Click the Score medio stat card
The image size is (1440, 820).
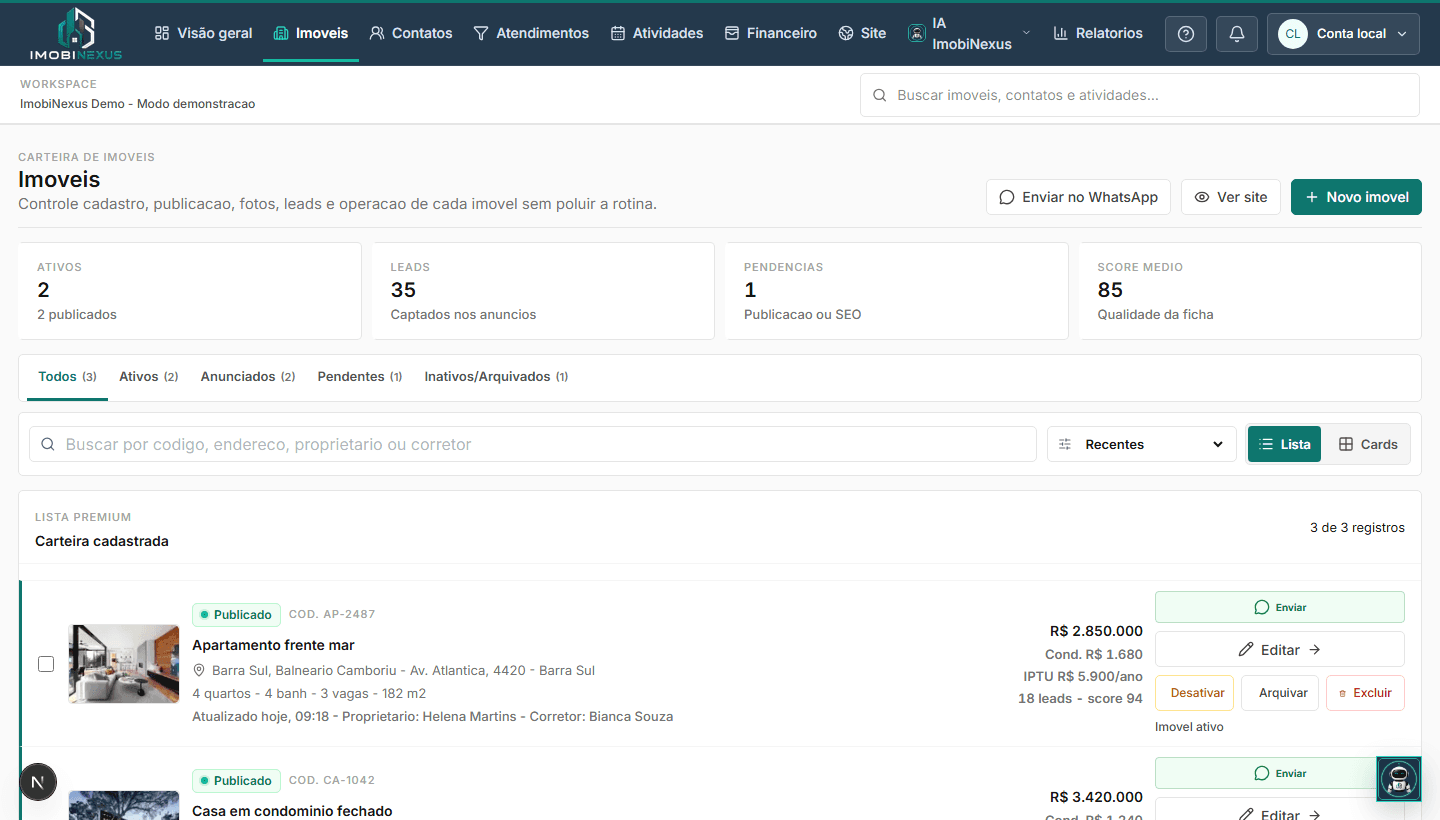point(1250,291)
